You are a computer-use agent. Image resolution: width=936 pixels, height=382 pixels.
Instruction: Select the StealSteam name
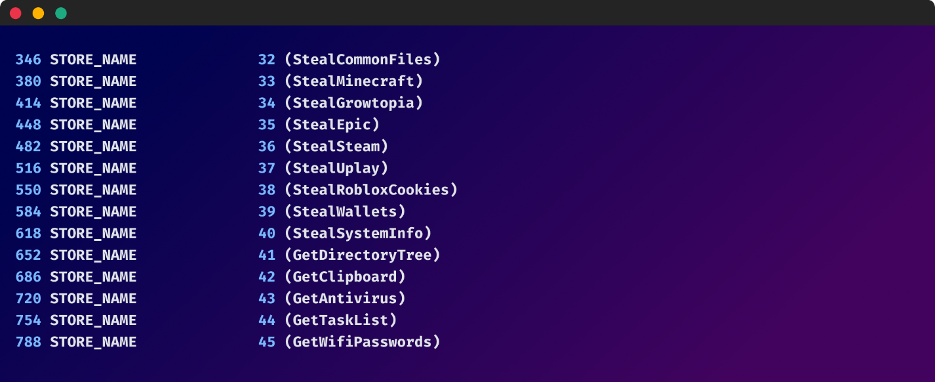pos(336,146)
